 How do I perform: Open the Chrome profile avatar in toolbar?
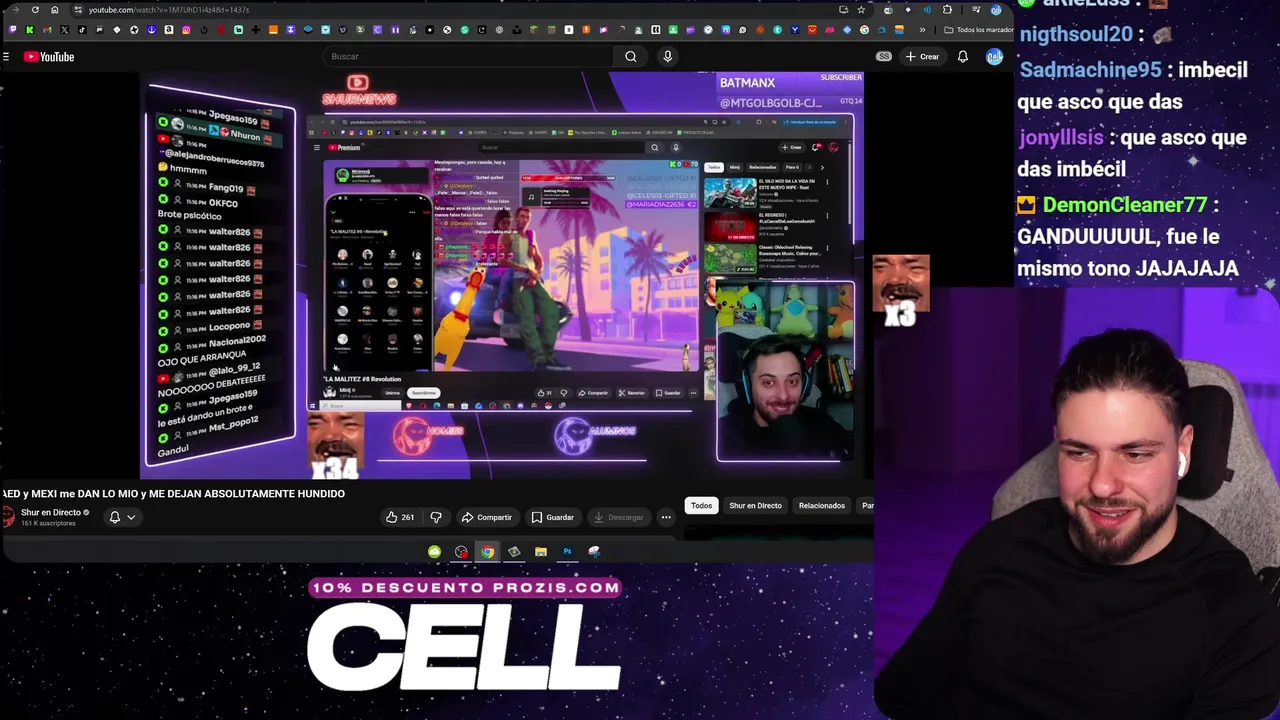pyautogui.click(x=996, y=10)
